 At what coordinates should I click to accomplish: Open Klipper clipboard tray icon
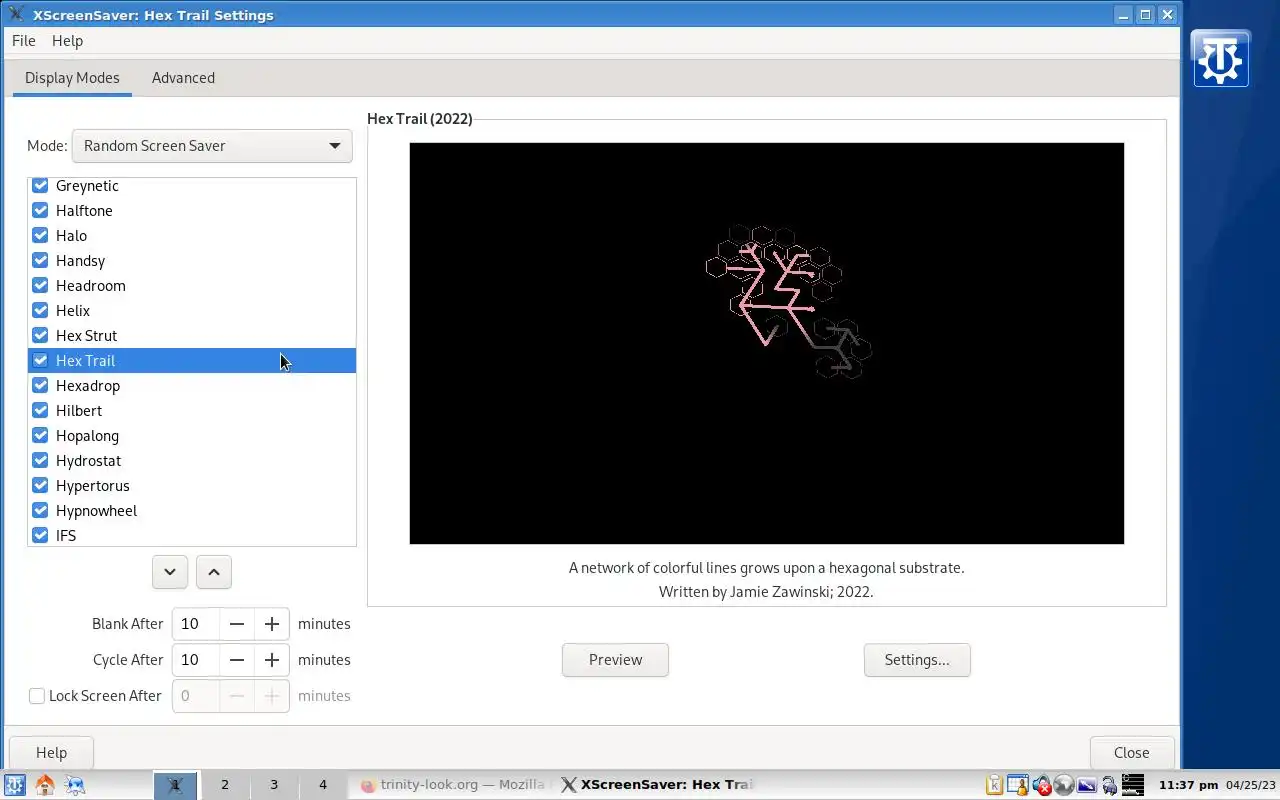994,785
